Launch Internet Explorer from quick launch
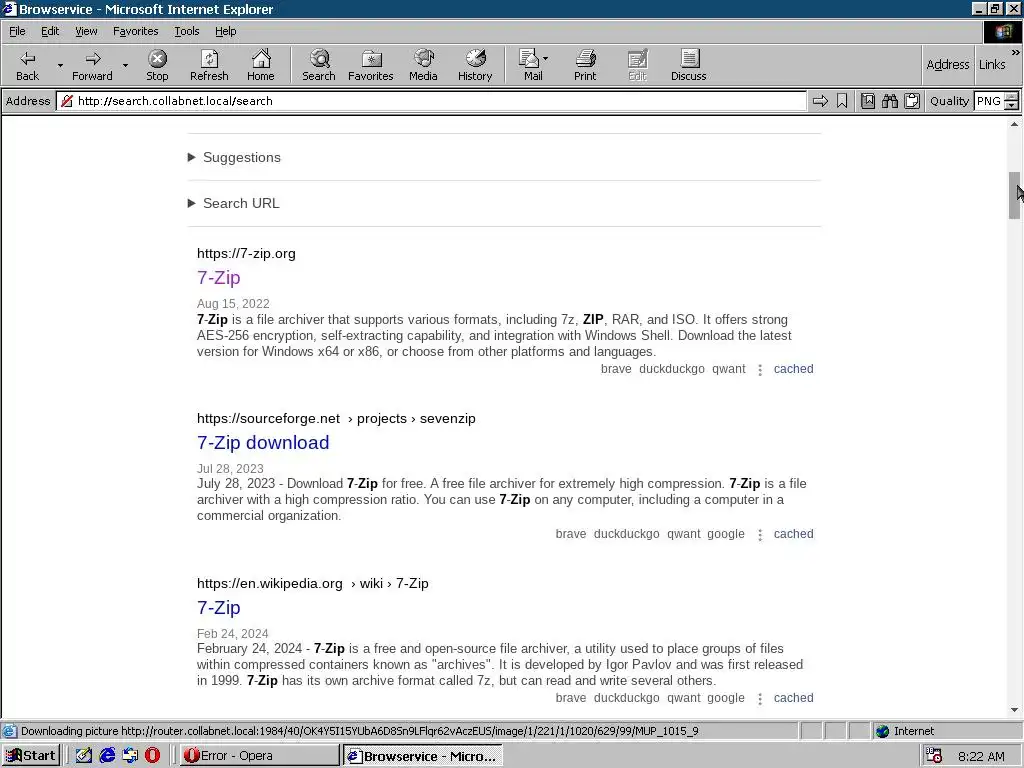This screenshot has height=768, width=1024. pyautogui.click(x=107, y=756)
